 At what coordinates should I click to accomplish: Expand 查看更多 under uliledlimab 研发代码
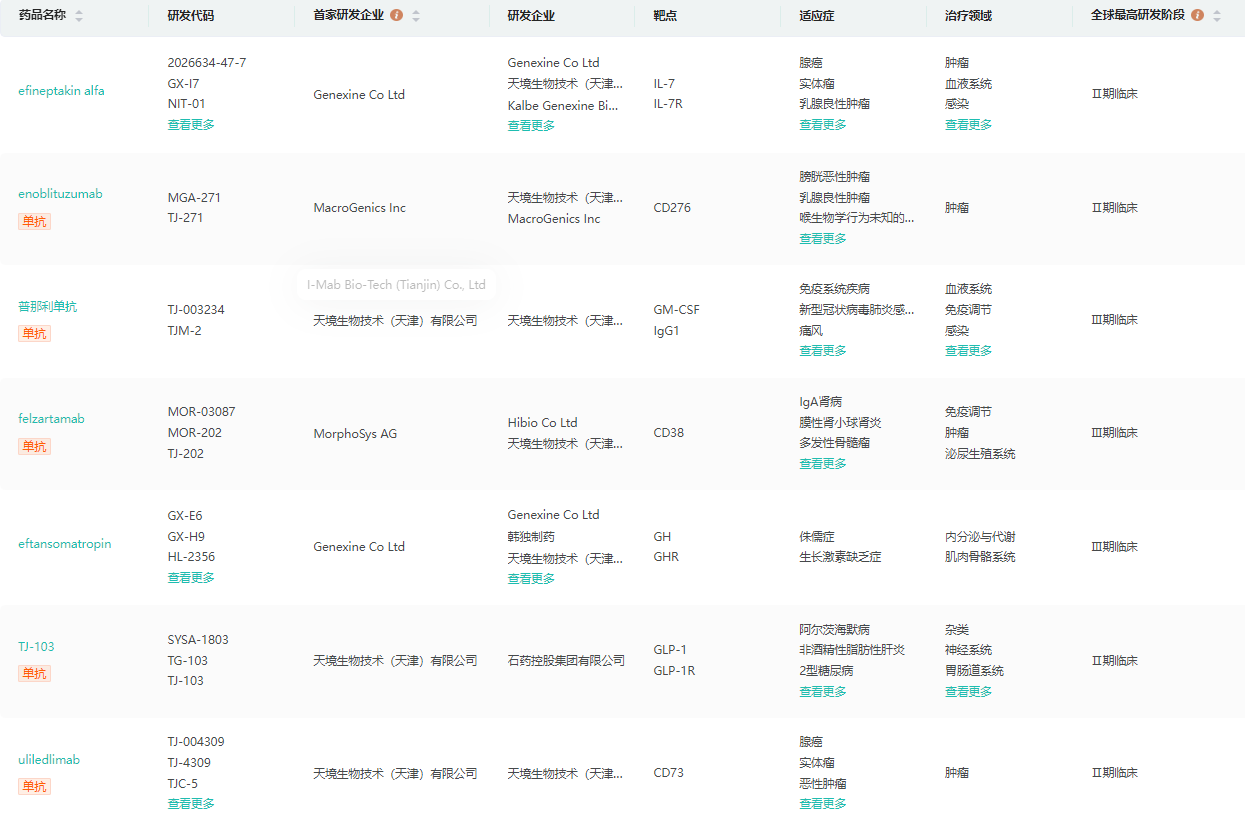[191, 804]
